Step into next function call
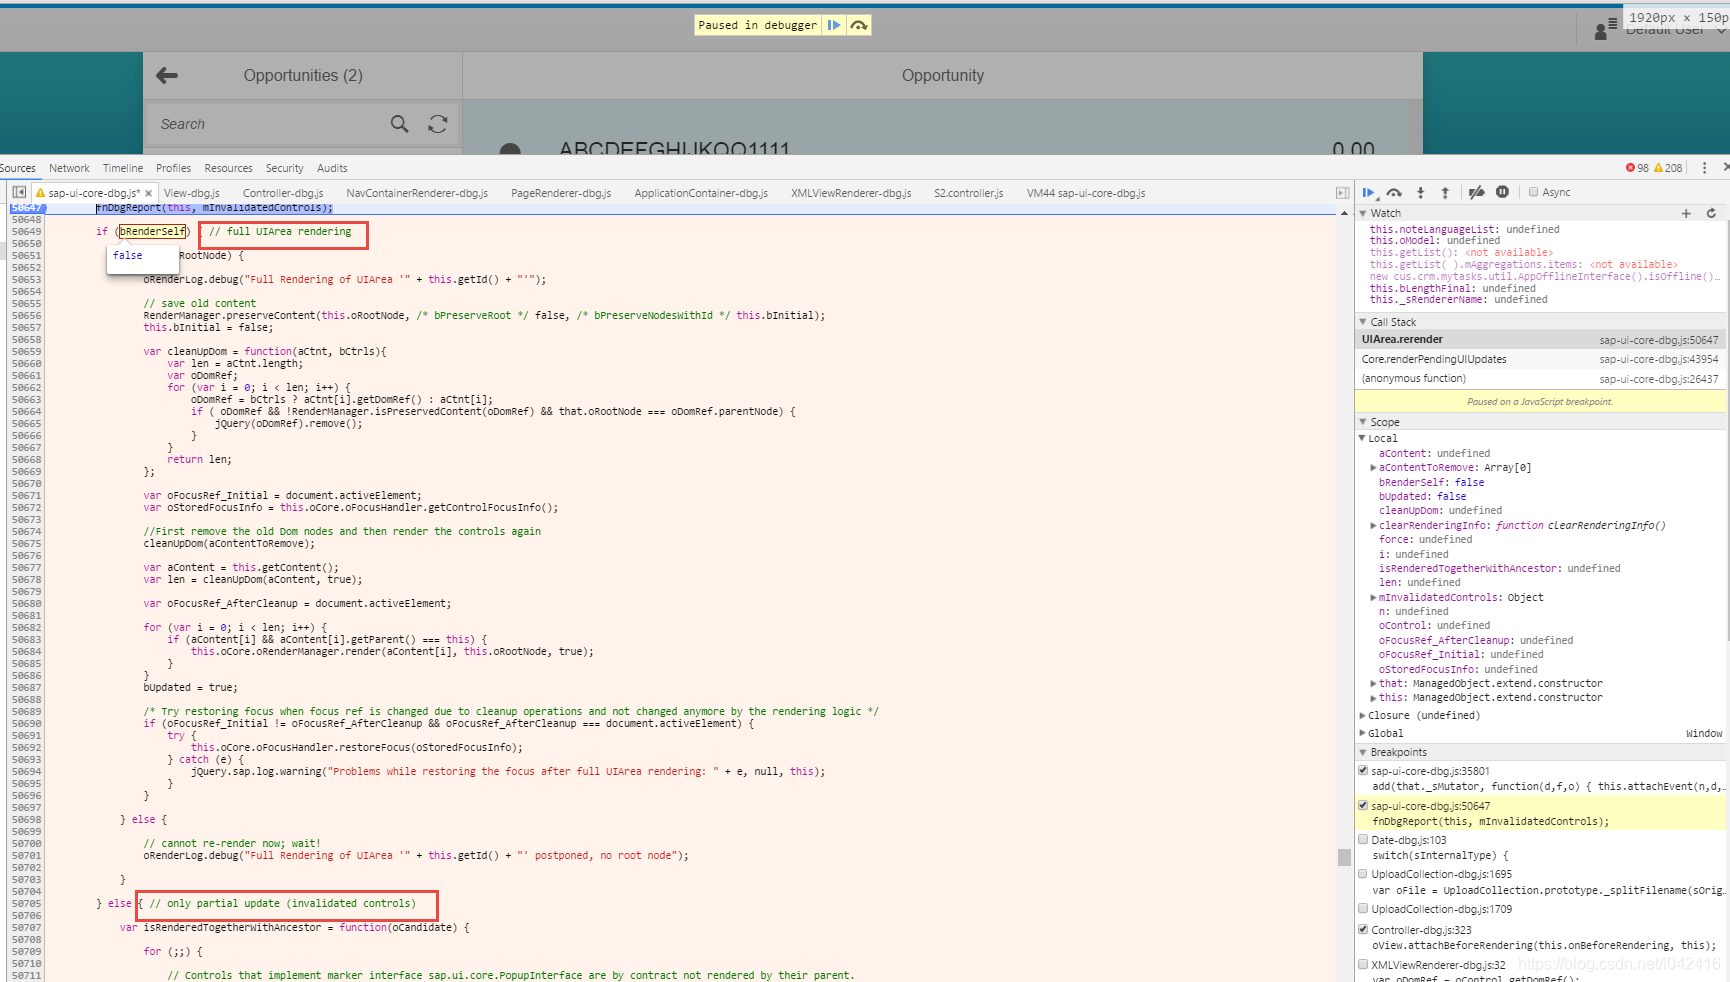The height and width of the screenshot is (982, 1730). coord(1420,192)
